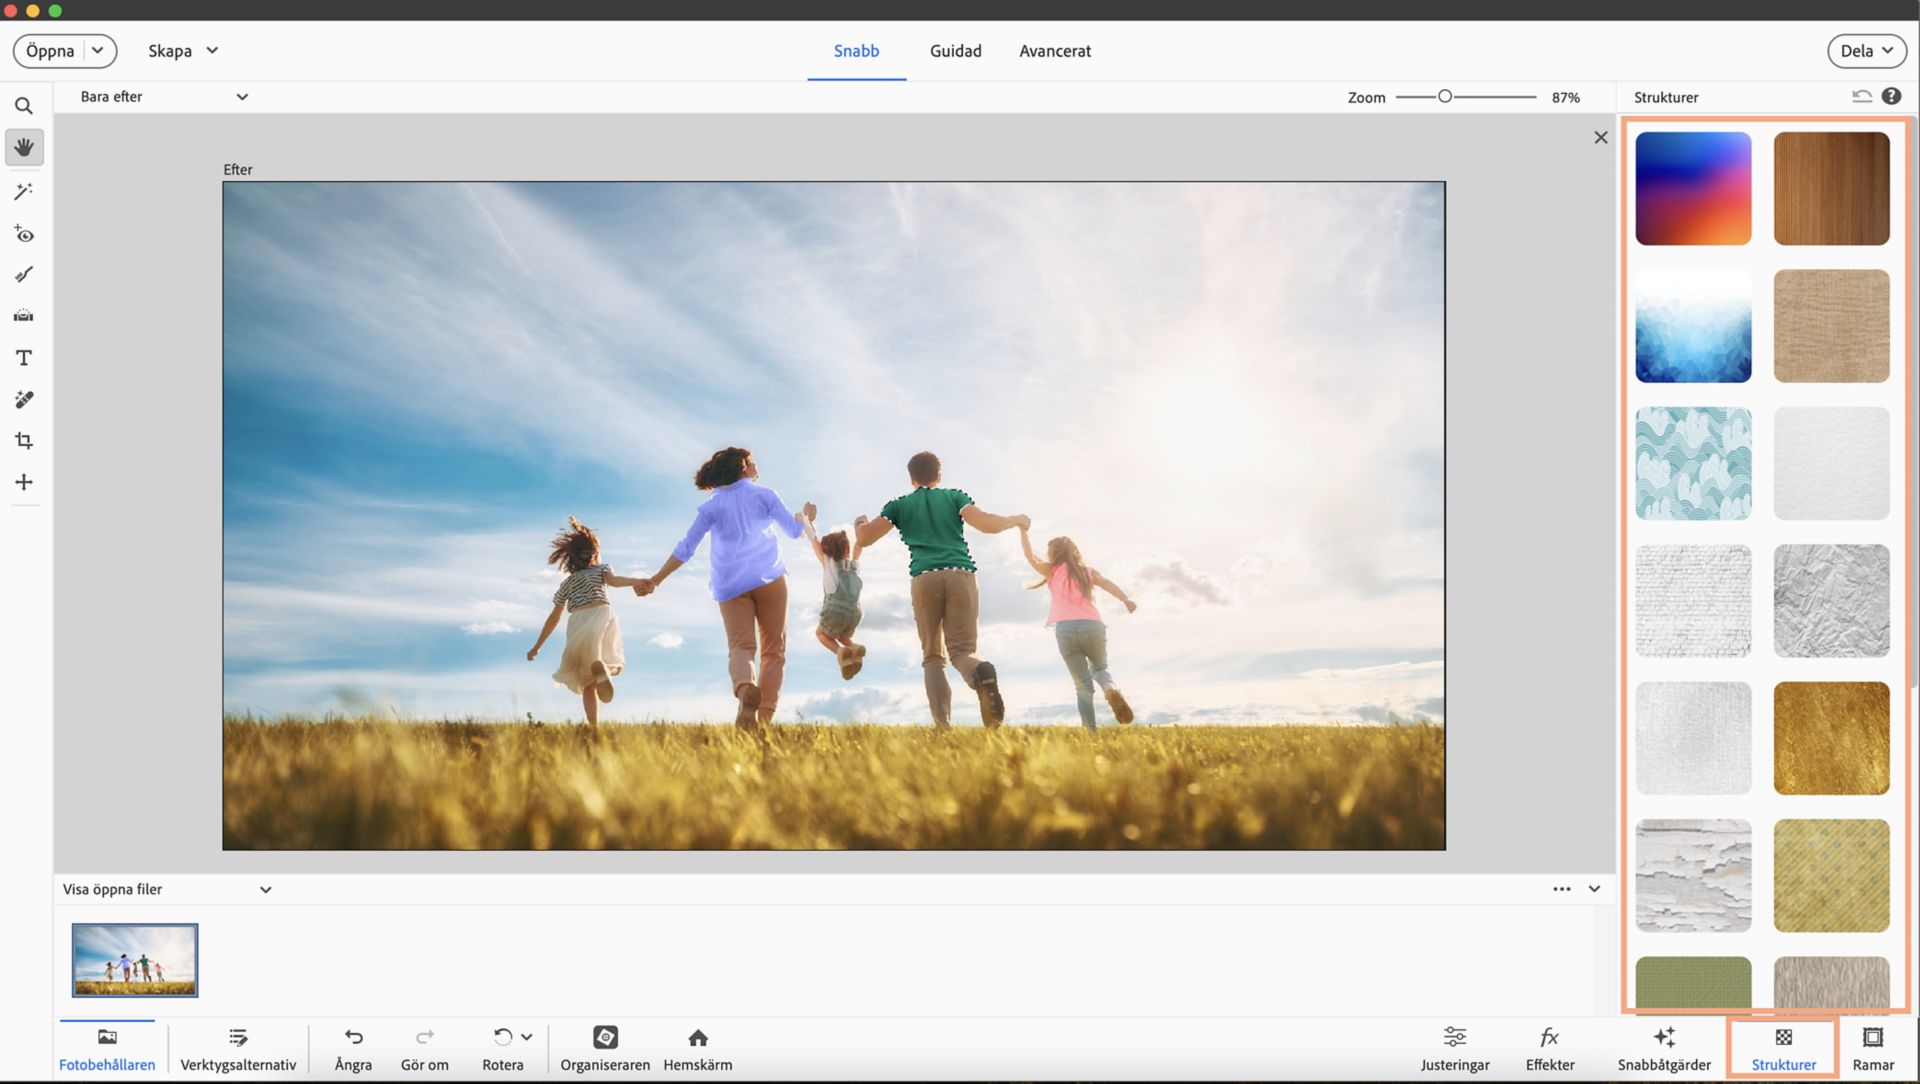Viewport: 1920px width, 1084px height.
Task: Apply the white brick texture
Action: (1693, 601)
